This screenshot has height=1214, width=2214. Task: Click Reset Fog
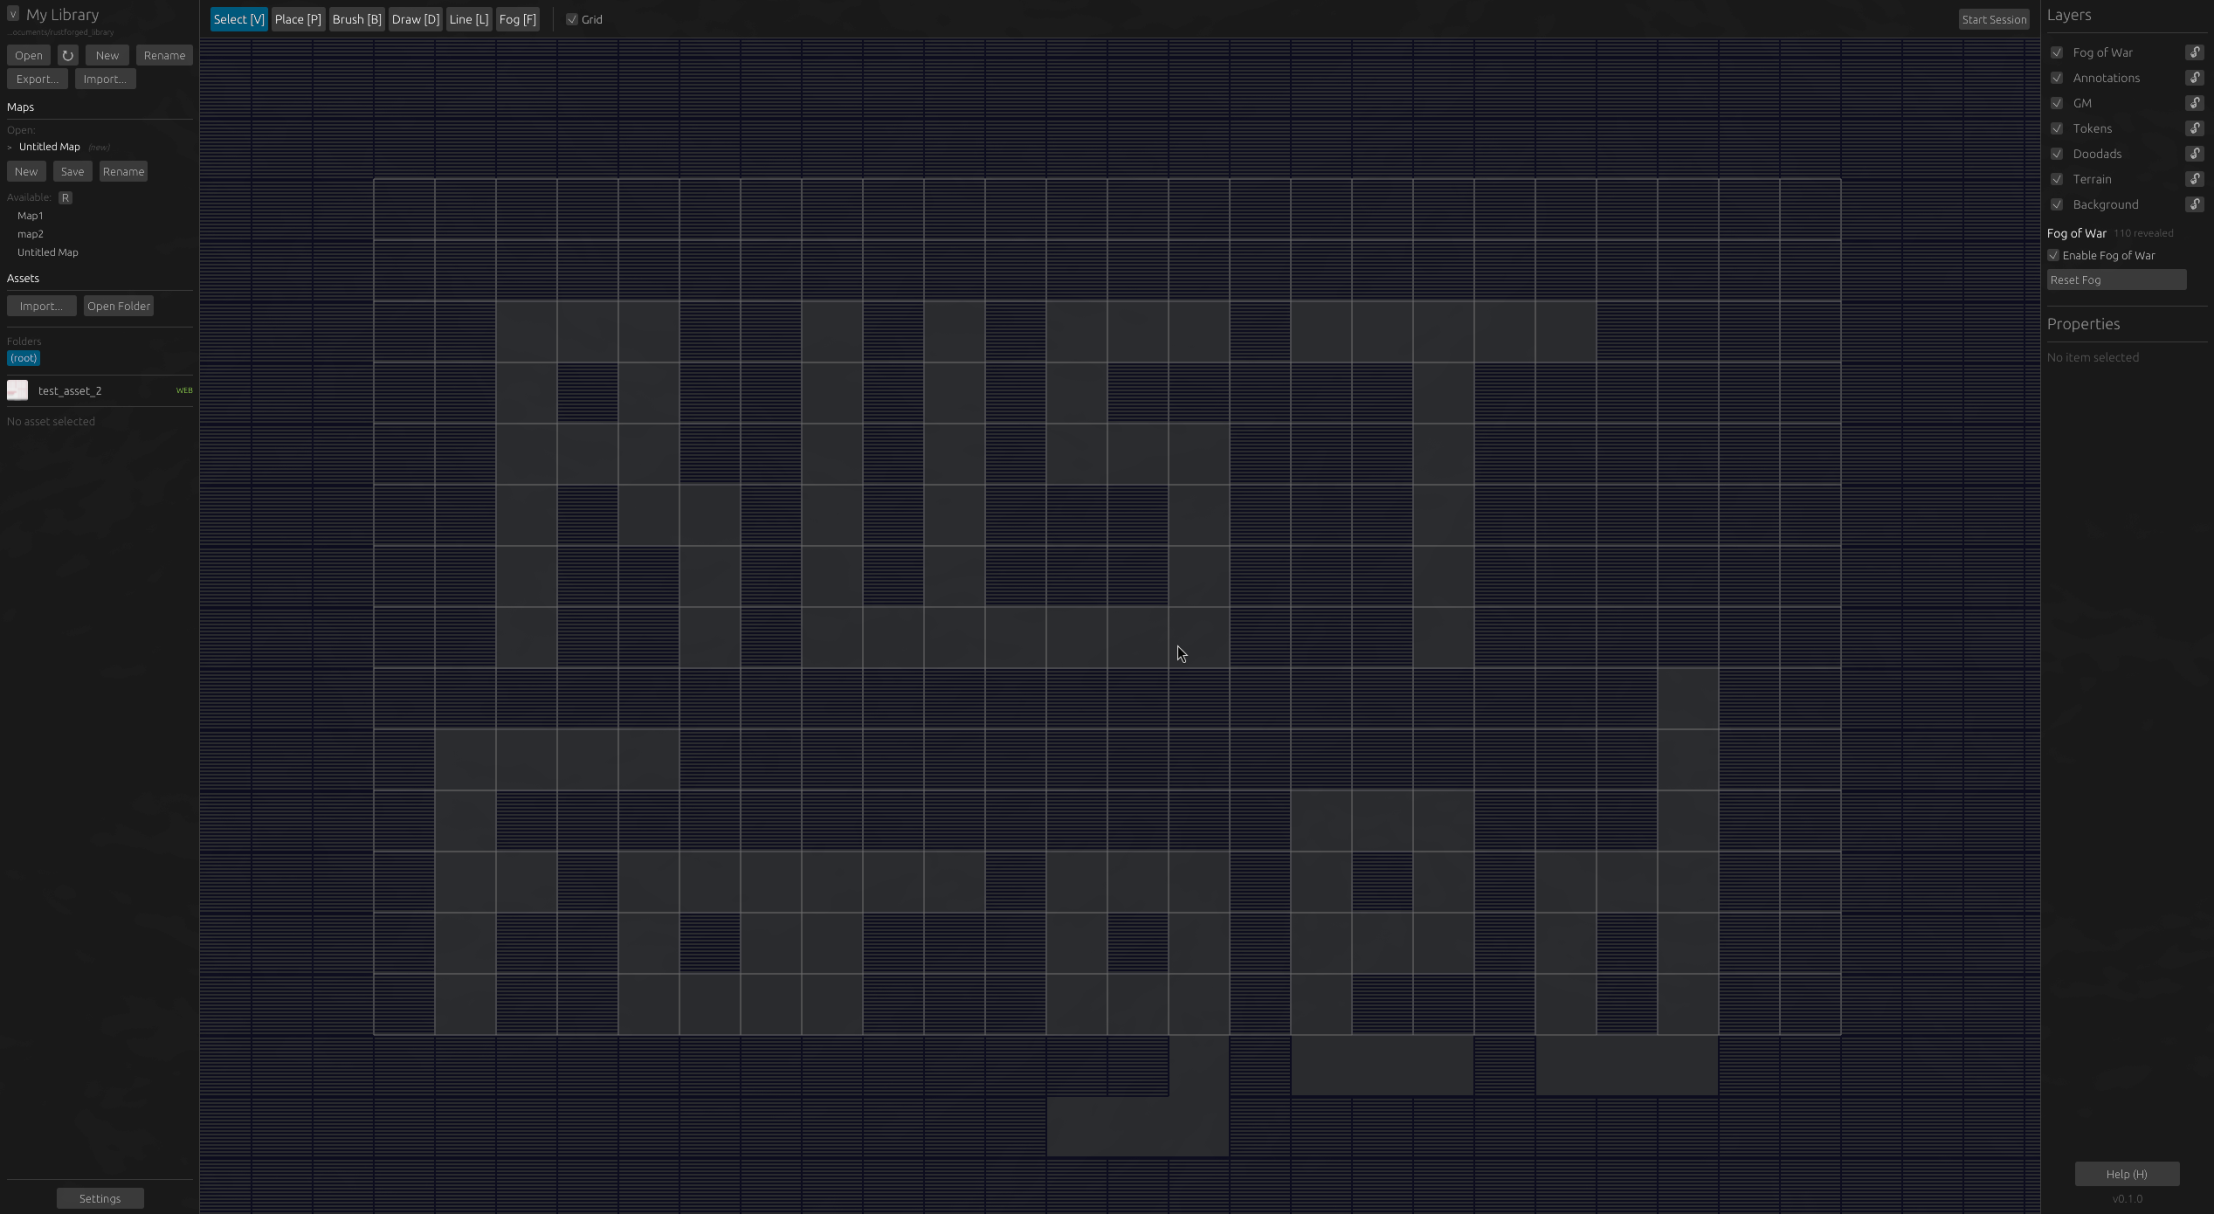pos(2117,279)
